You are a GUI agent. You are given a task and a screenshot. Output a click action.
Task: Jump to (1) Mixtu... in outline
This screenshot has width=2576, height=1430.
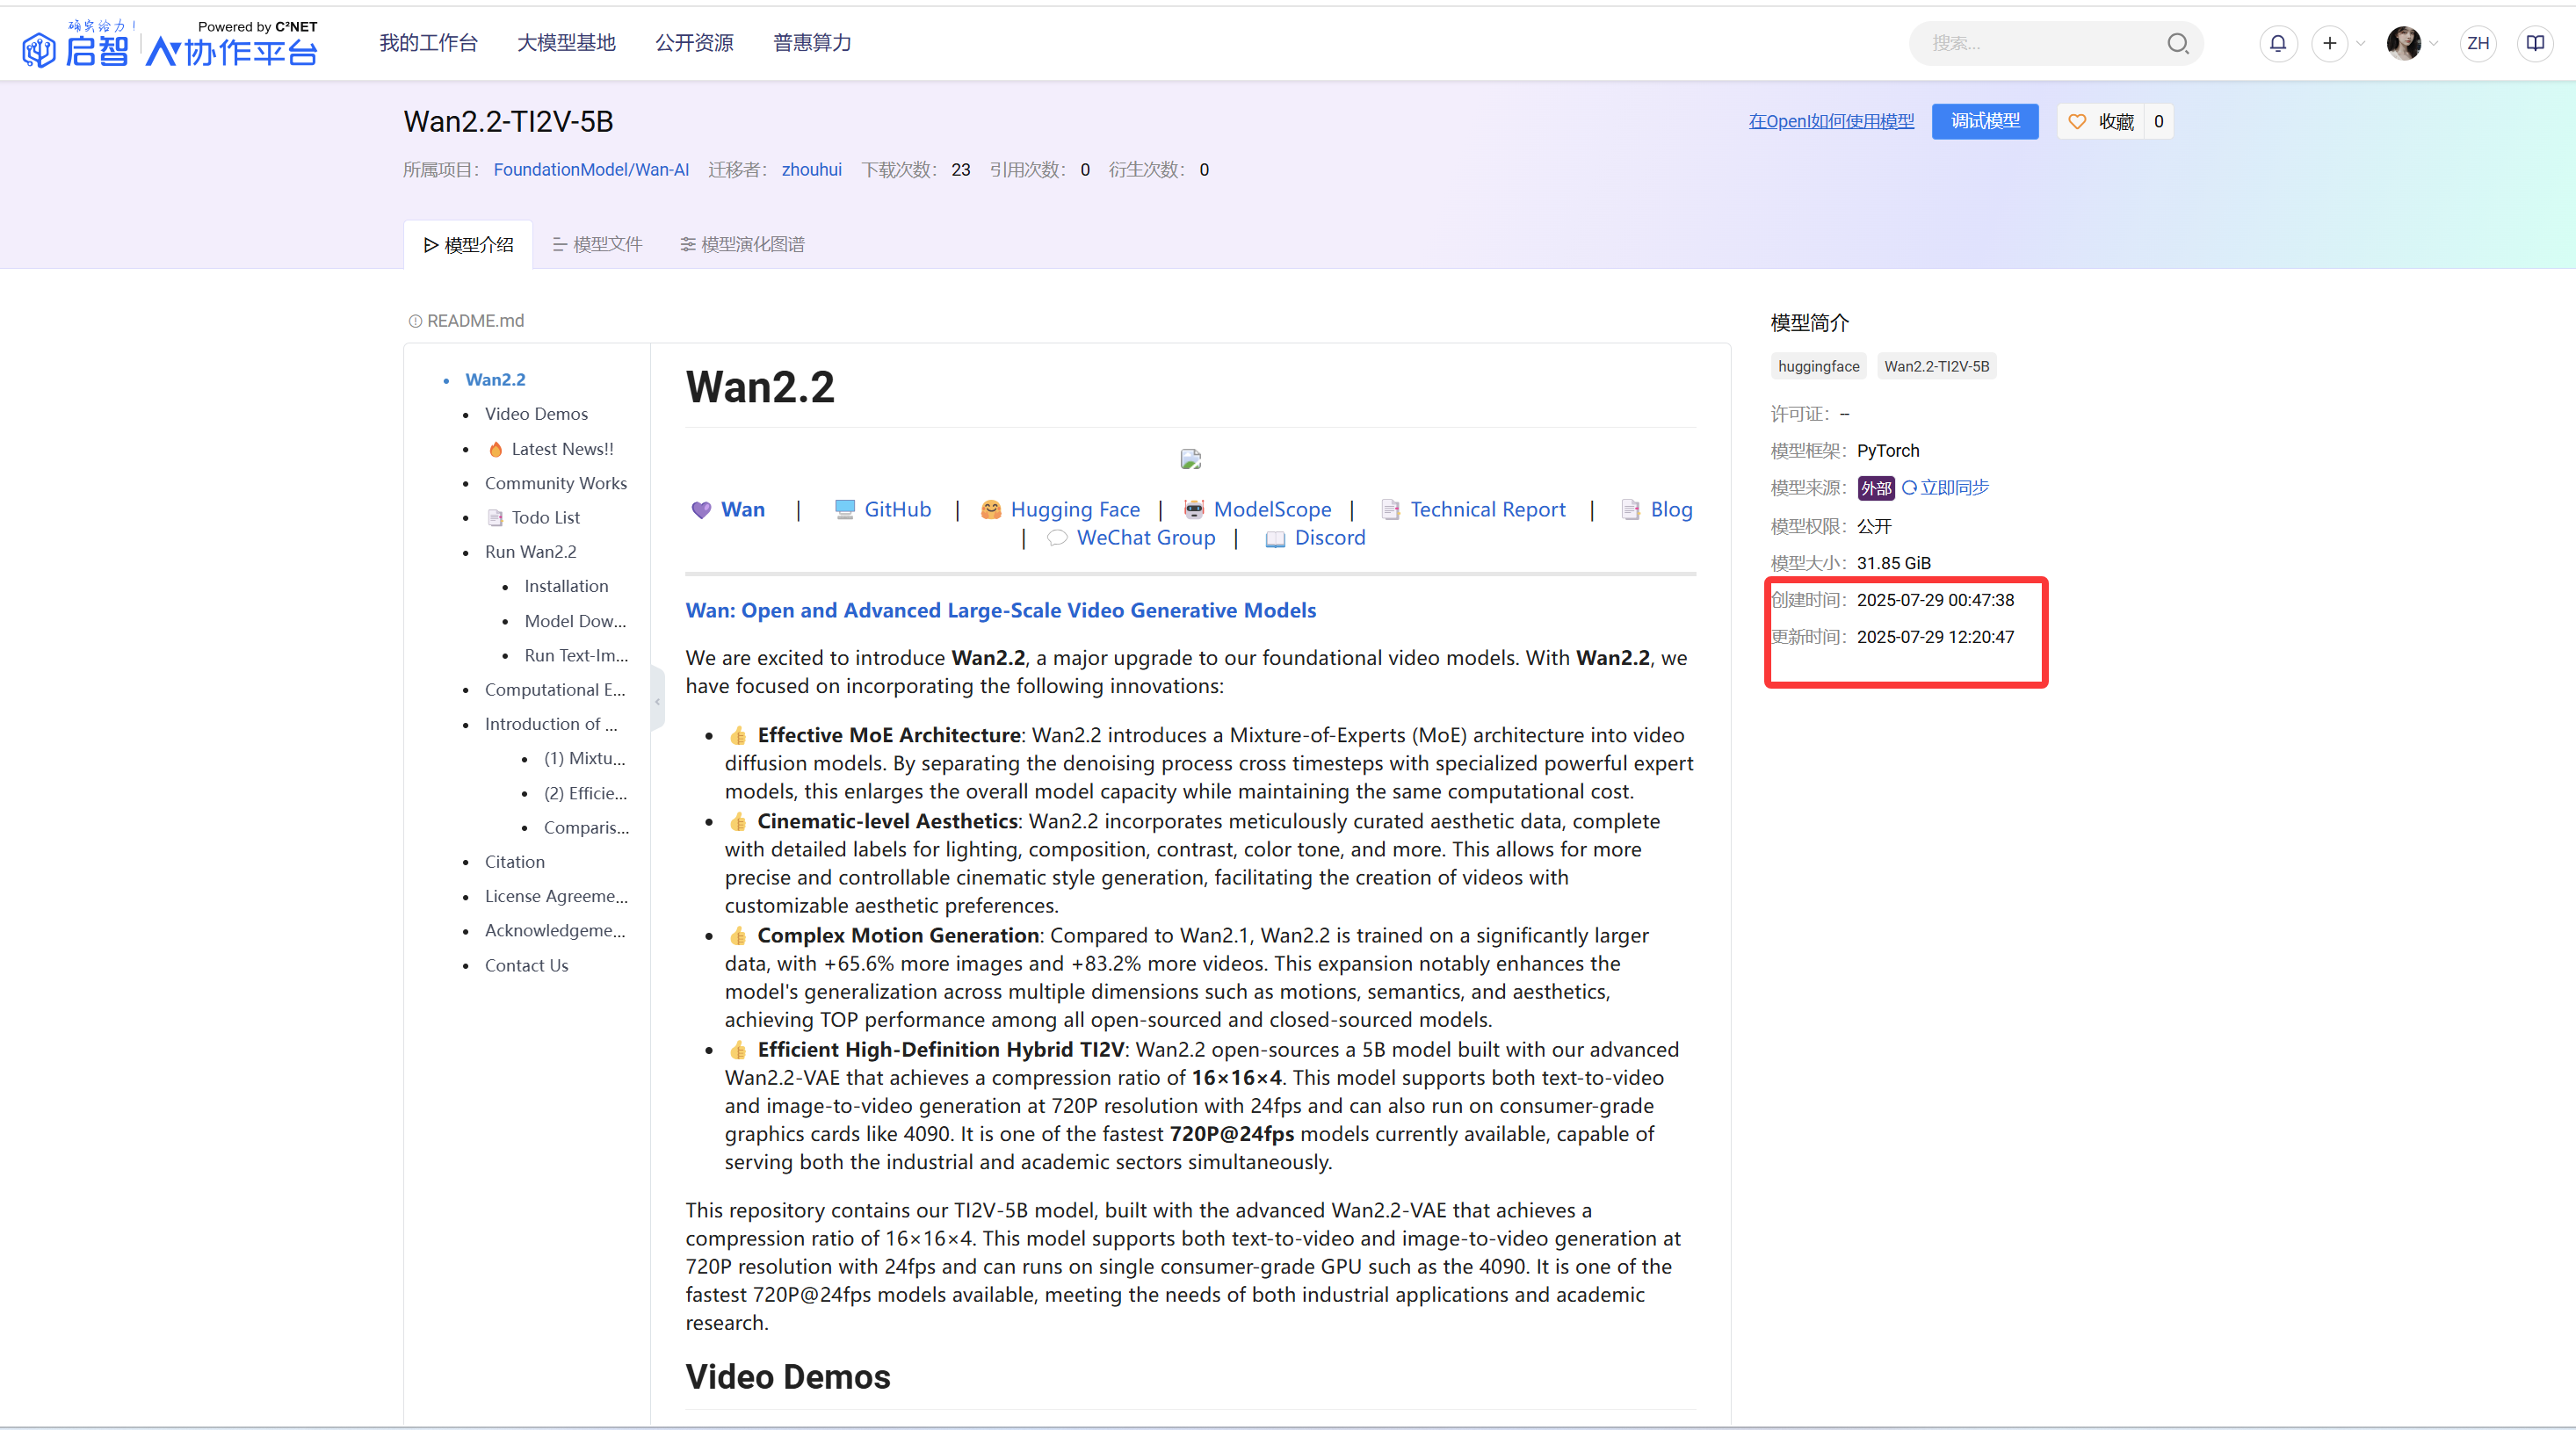click(584, 757)
